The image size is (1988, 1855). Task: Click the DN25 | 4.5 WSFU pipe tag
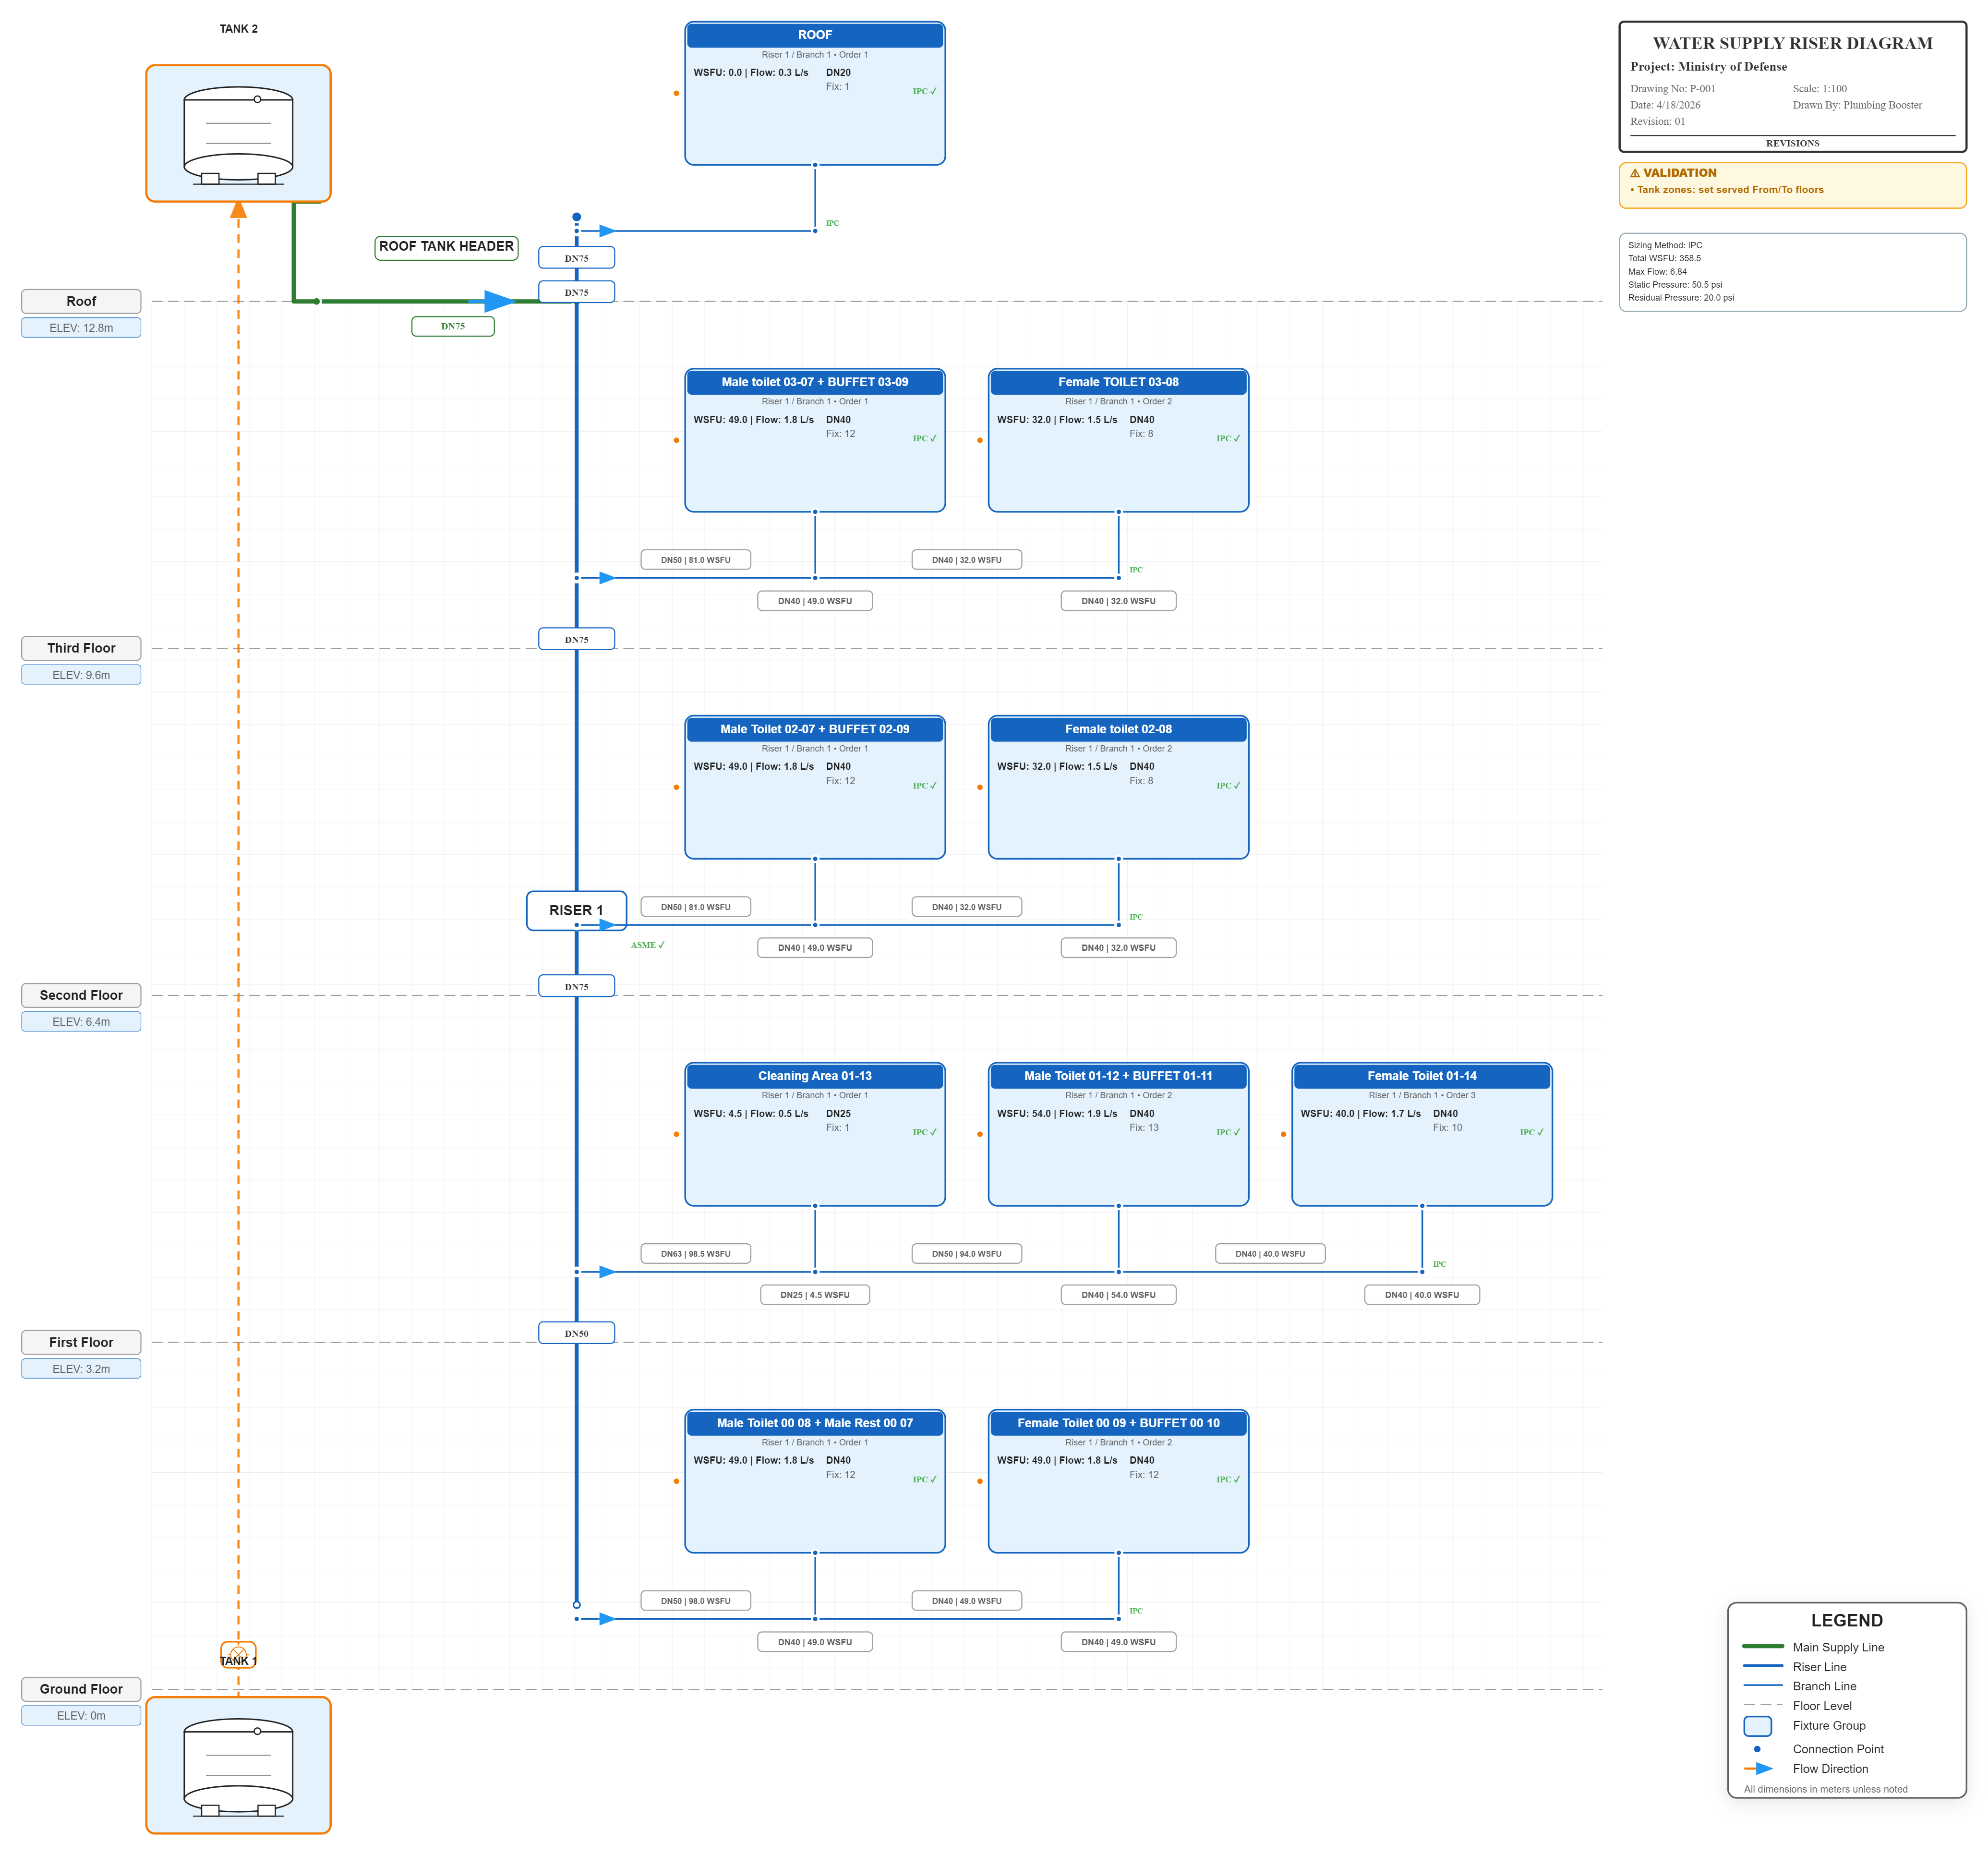(x=815, y=1295)
